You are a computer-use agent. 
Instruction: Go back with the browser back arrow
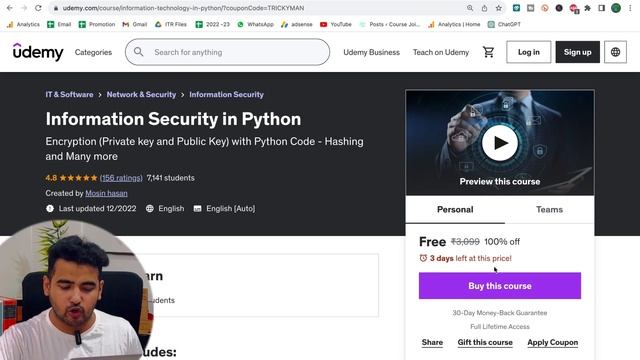coord(9,8)
